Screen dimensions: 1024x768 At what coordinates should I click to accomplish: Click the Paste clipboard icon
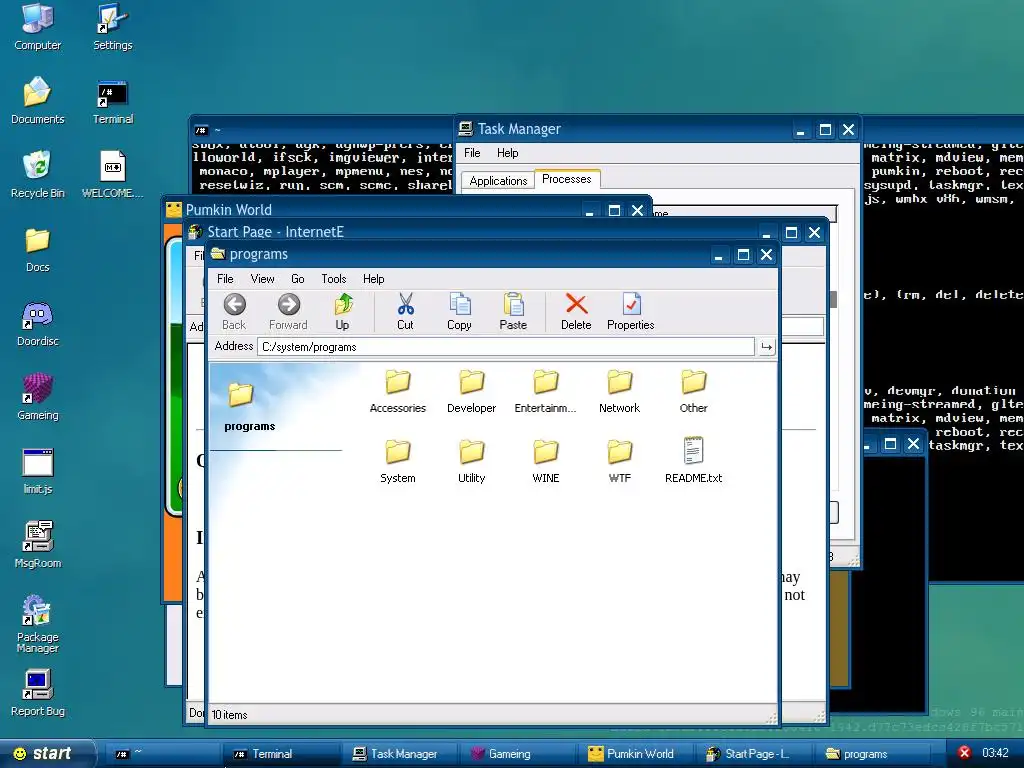513,312
